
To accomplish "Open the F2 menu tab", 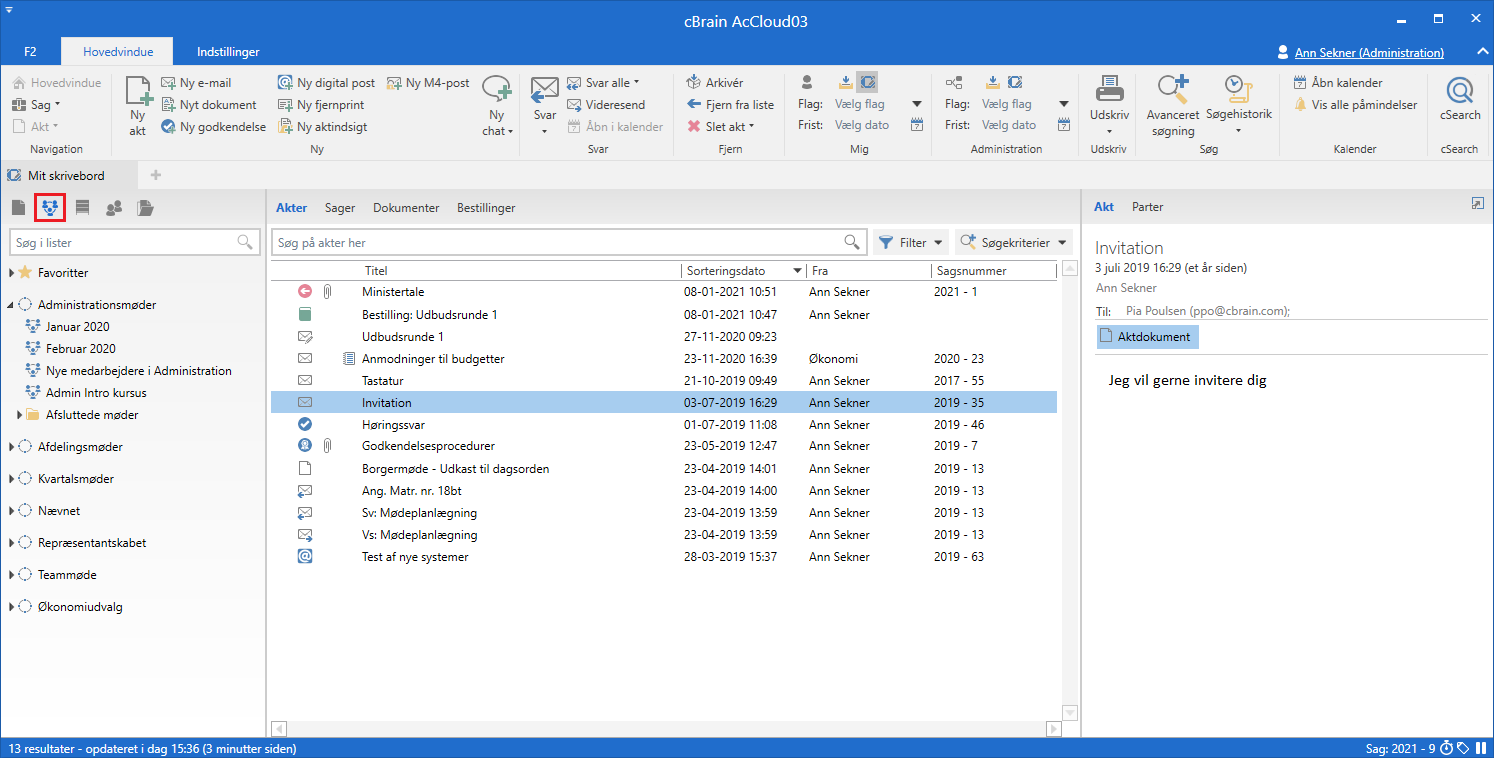I will coord(30,52).
